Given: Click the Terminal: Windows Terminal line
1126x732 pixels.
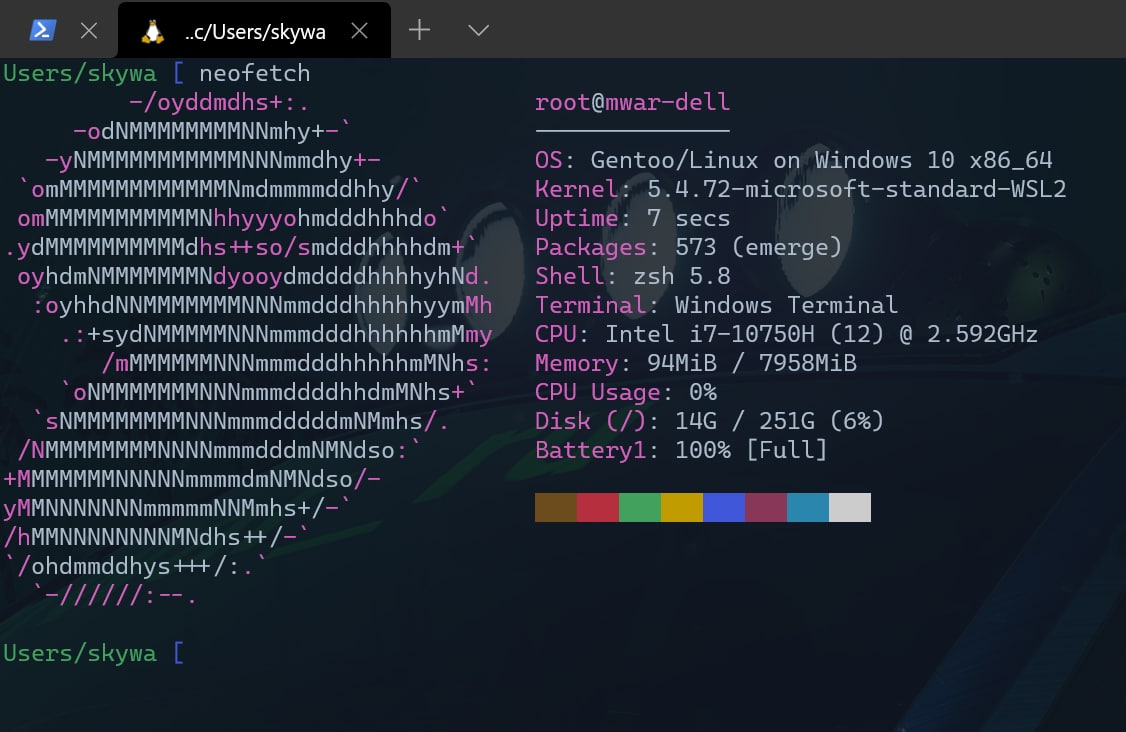Looking at the screenshot, I should click(717, 305).
